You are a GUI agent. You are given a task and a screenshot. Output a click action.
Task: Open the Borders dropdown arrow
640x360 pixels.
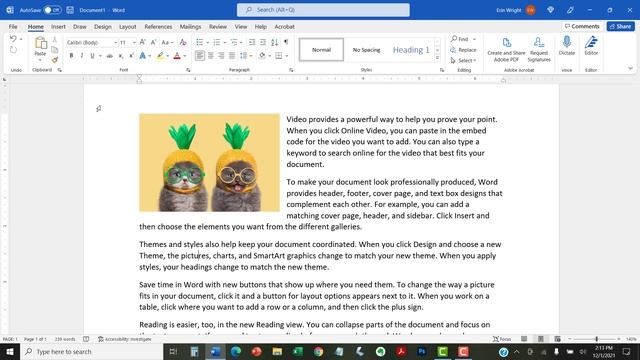(287, 56)
